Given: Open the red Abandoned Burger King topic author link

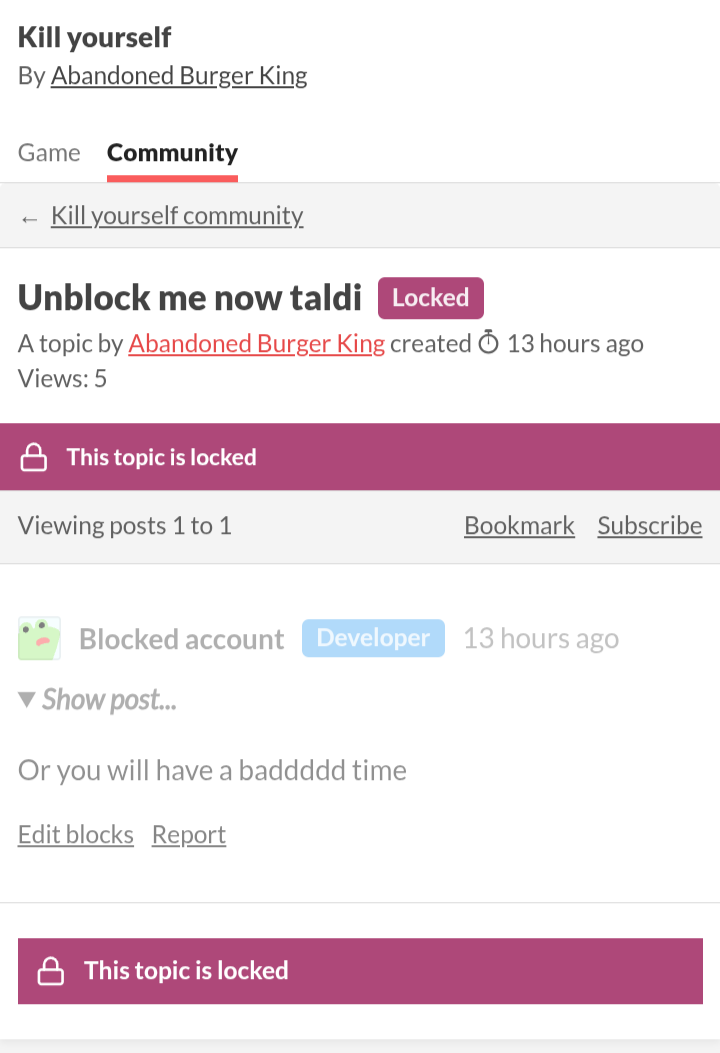Looking at the screenshot, I should tap(256, 344).
